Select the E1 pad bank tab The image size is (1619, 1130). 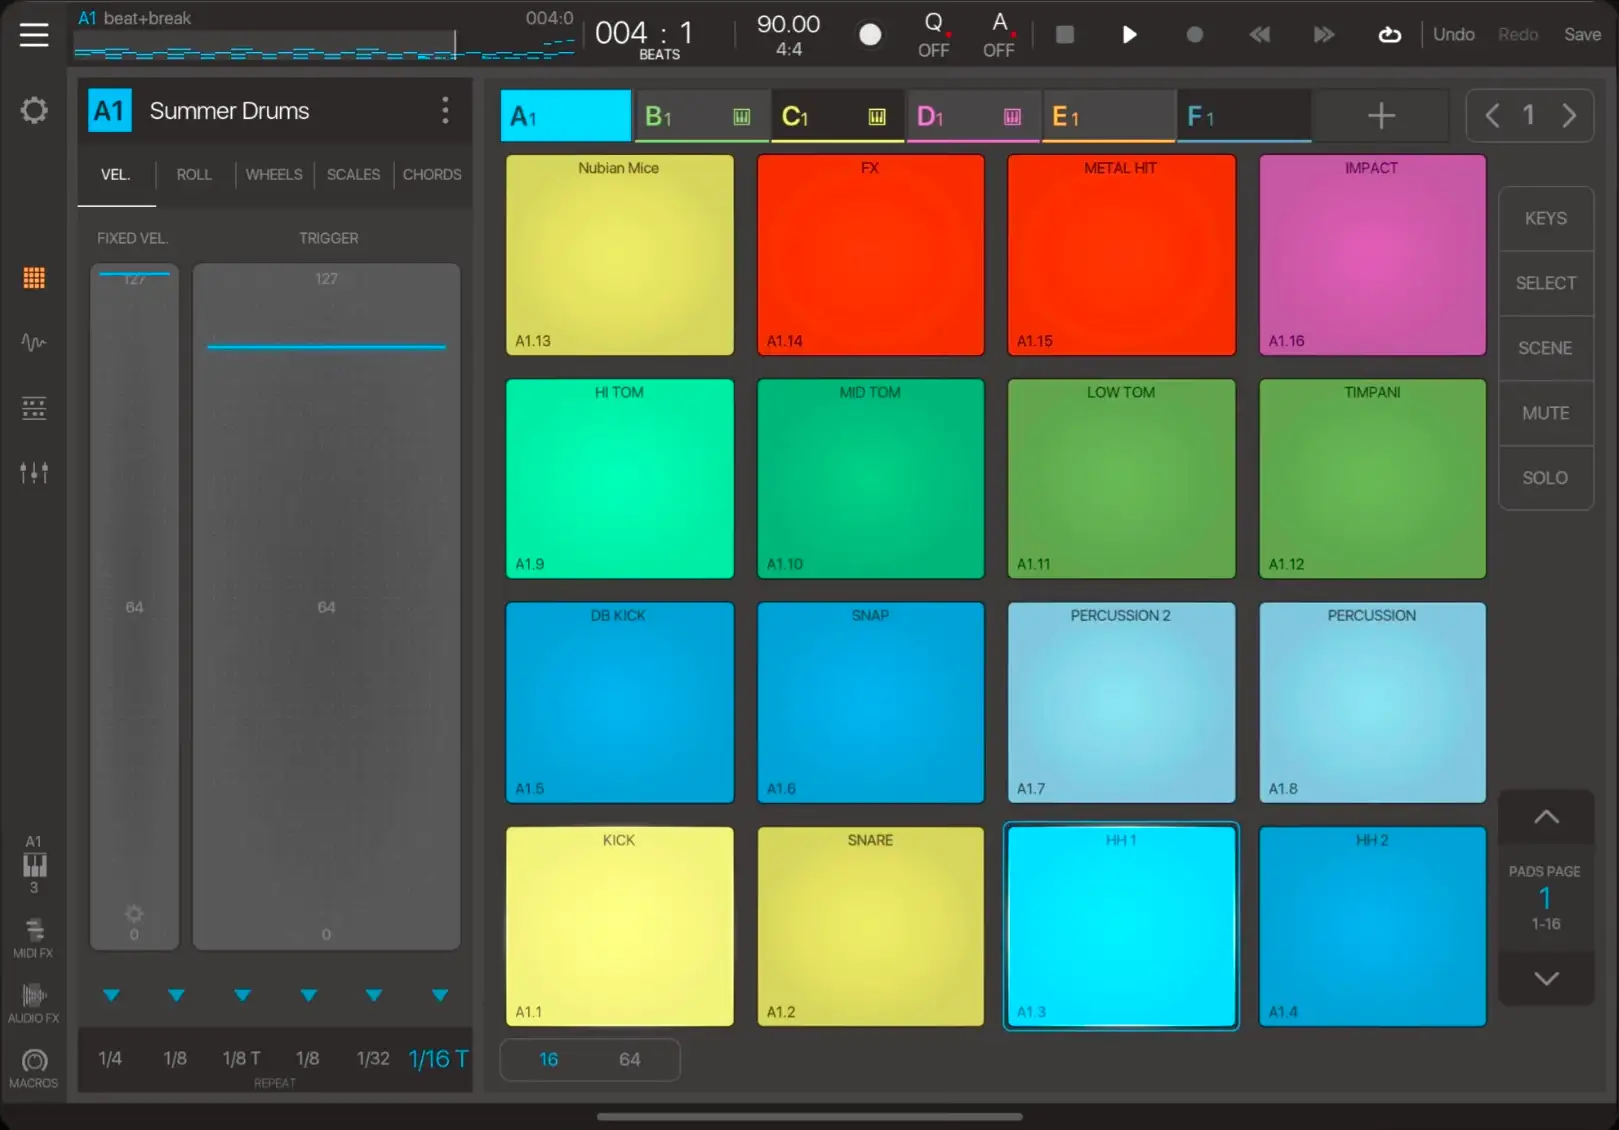pos(1108,116)
